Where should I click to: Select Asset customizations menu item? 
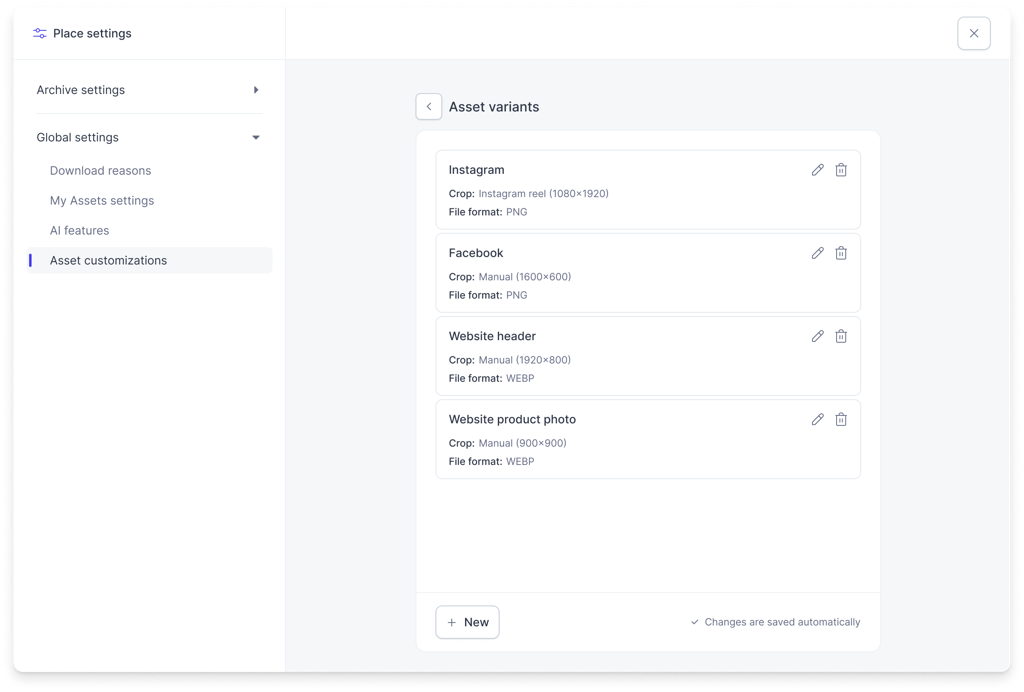coord(150,260)
